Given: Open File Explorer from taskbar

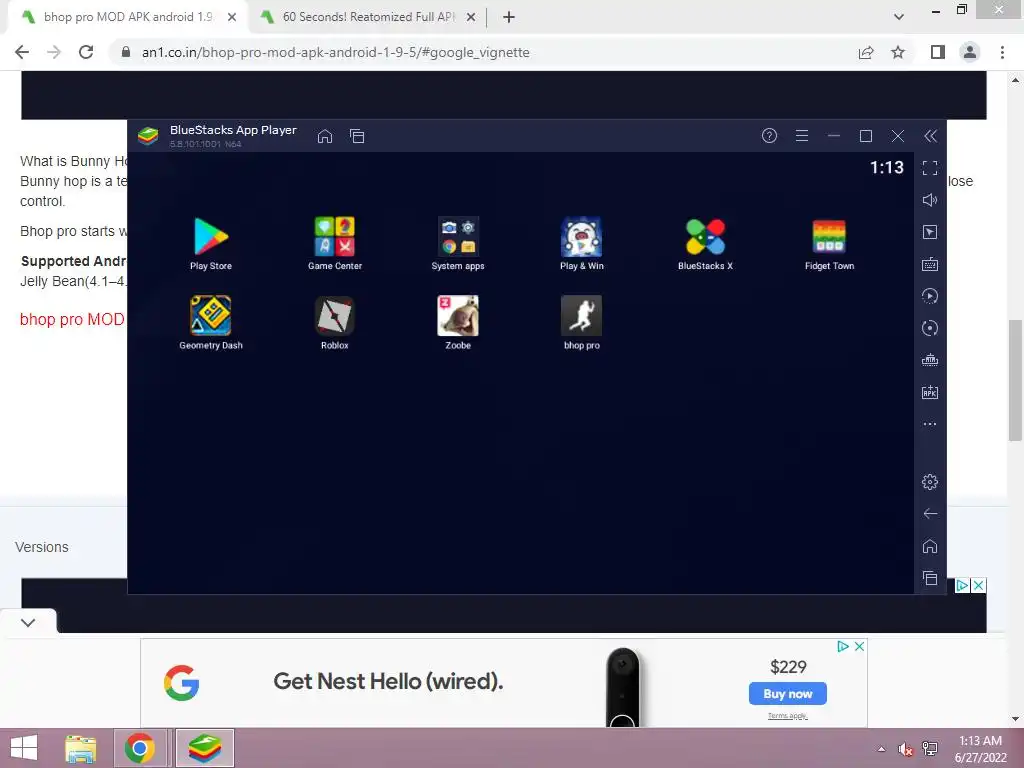Looking at the screenshot, I should (80, 748).
